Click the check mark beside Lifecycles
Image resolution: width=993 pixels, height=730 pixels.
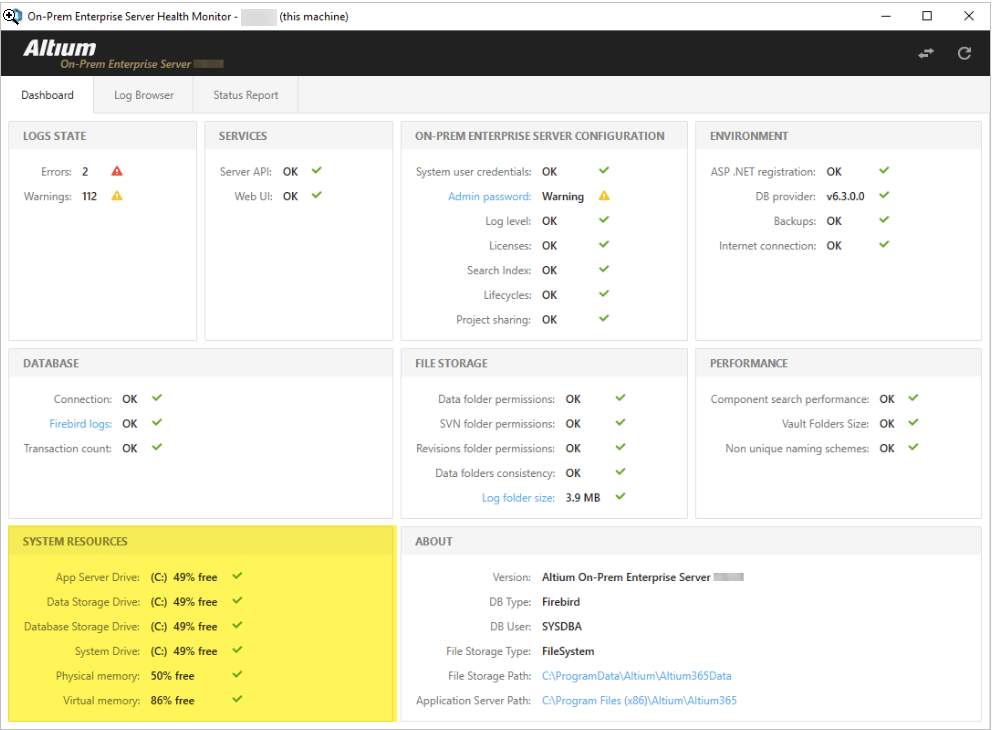(604, 294)
